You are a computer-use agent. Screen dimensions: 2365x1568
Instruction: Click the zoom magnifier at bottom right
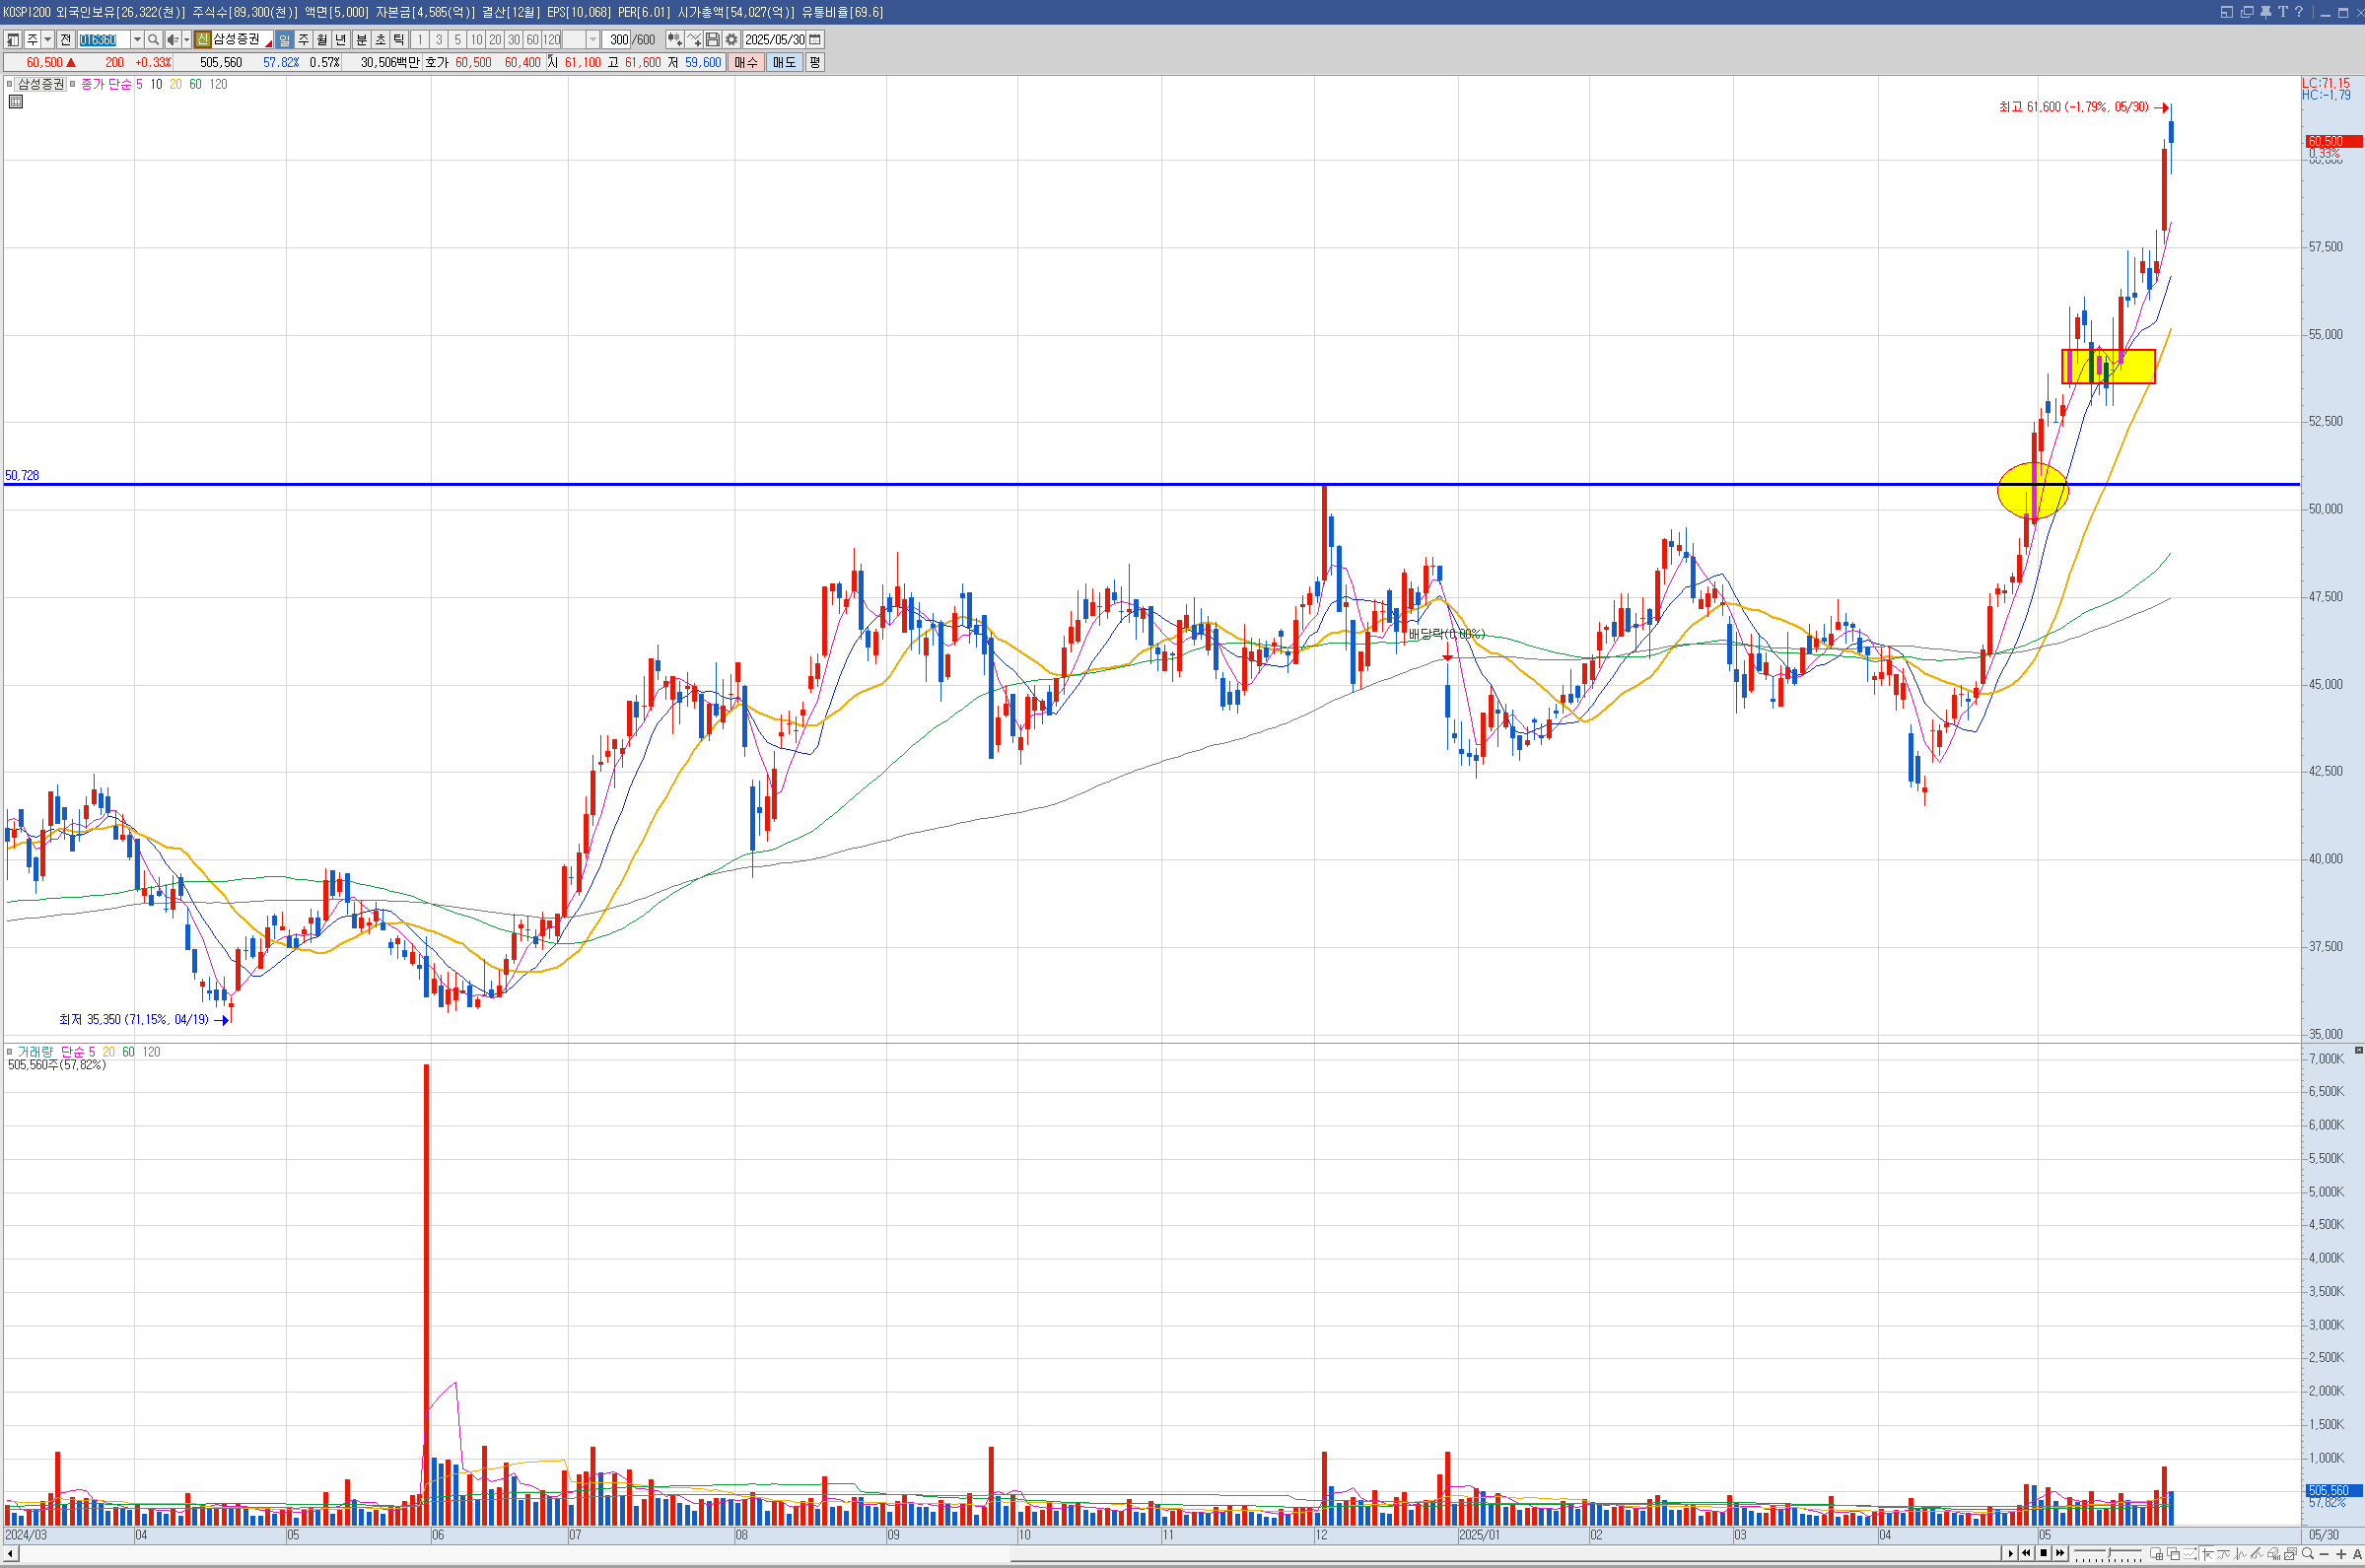click(2309, 1554)
